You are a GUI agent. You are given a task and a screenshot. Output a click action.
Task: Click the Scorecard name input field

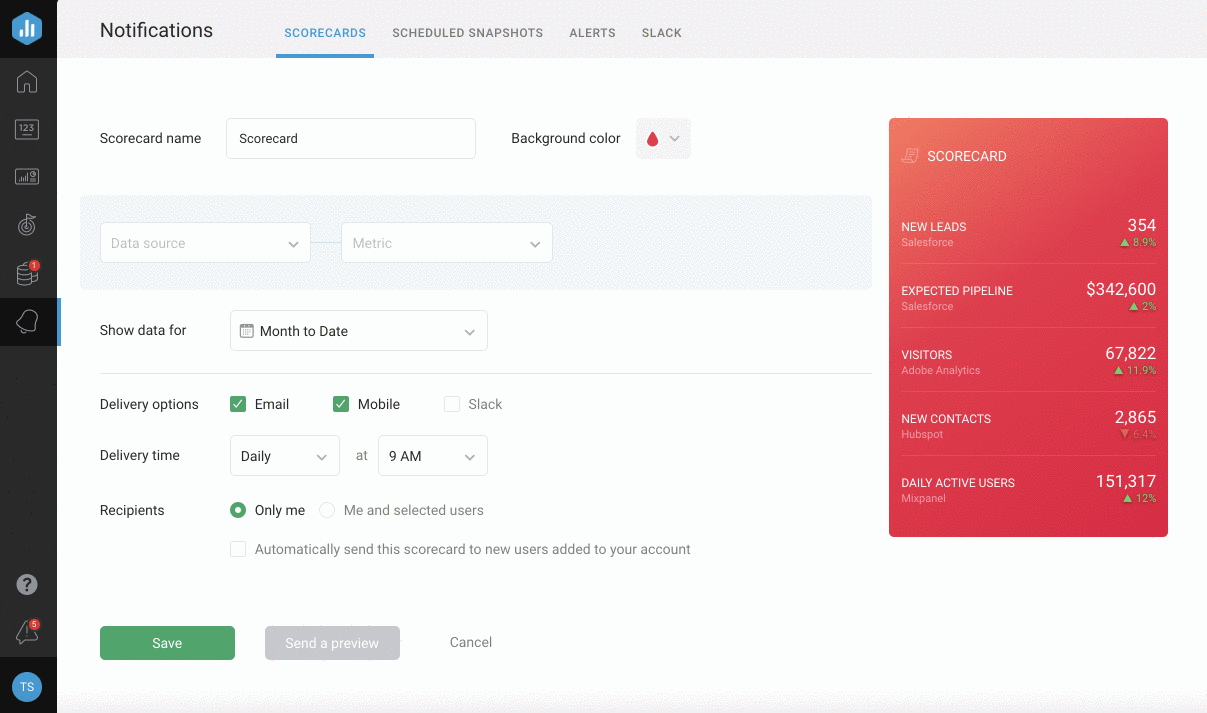point(351,139)
